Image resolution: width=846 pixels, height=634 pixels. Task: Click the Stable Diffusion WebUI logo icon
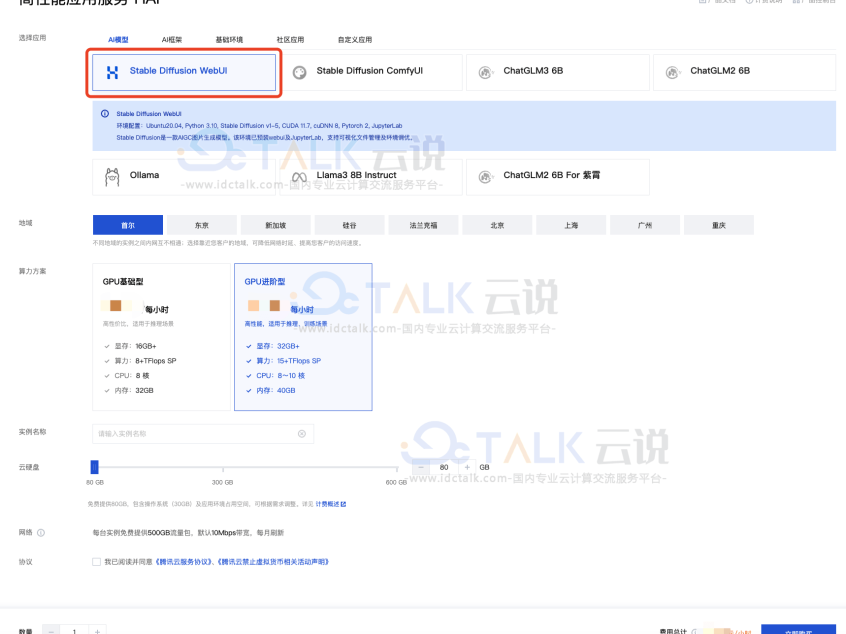click(112, 72)
